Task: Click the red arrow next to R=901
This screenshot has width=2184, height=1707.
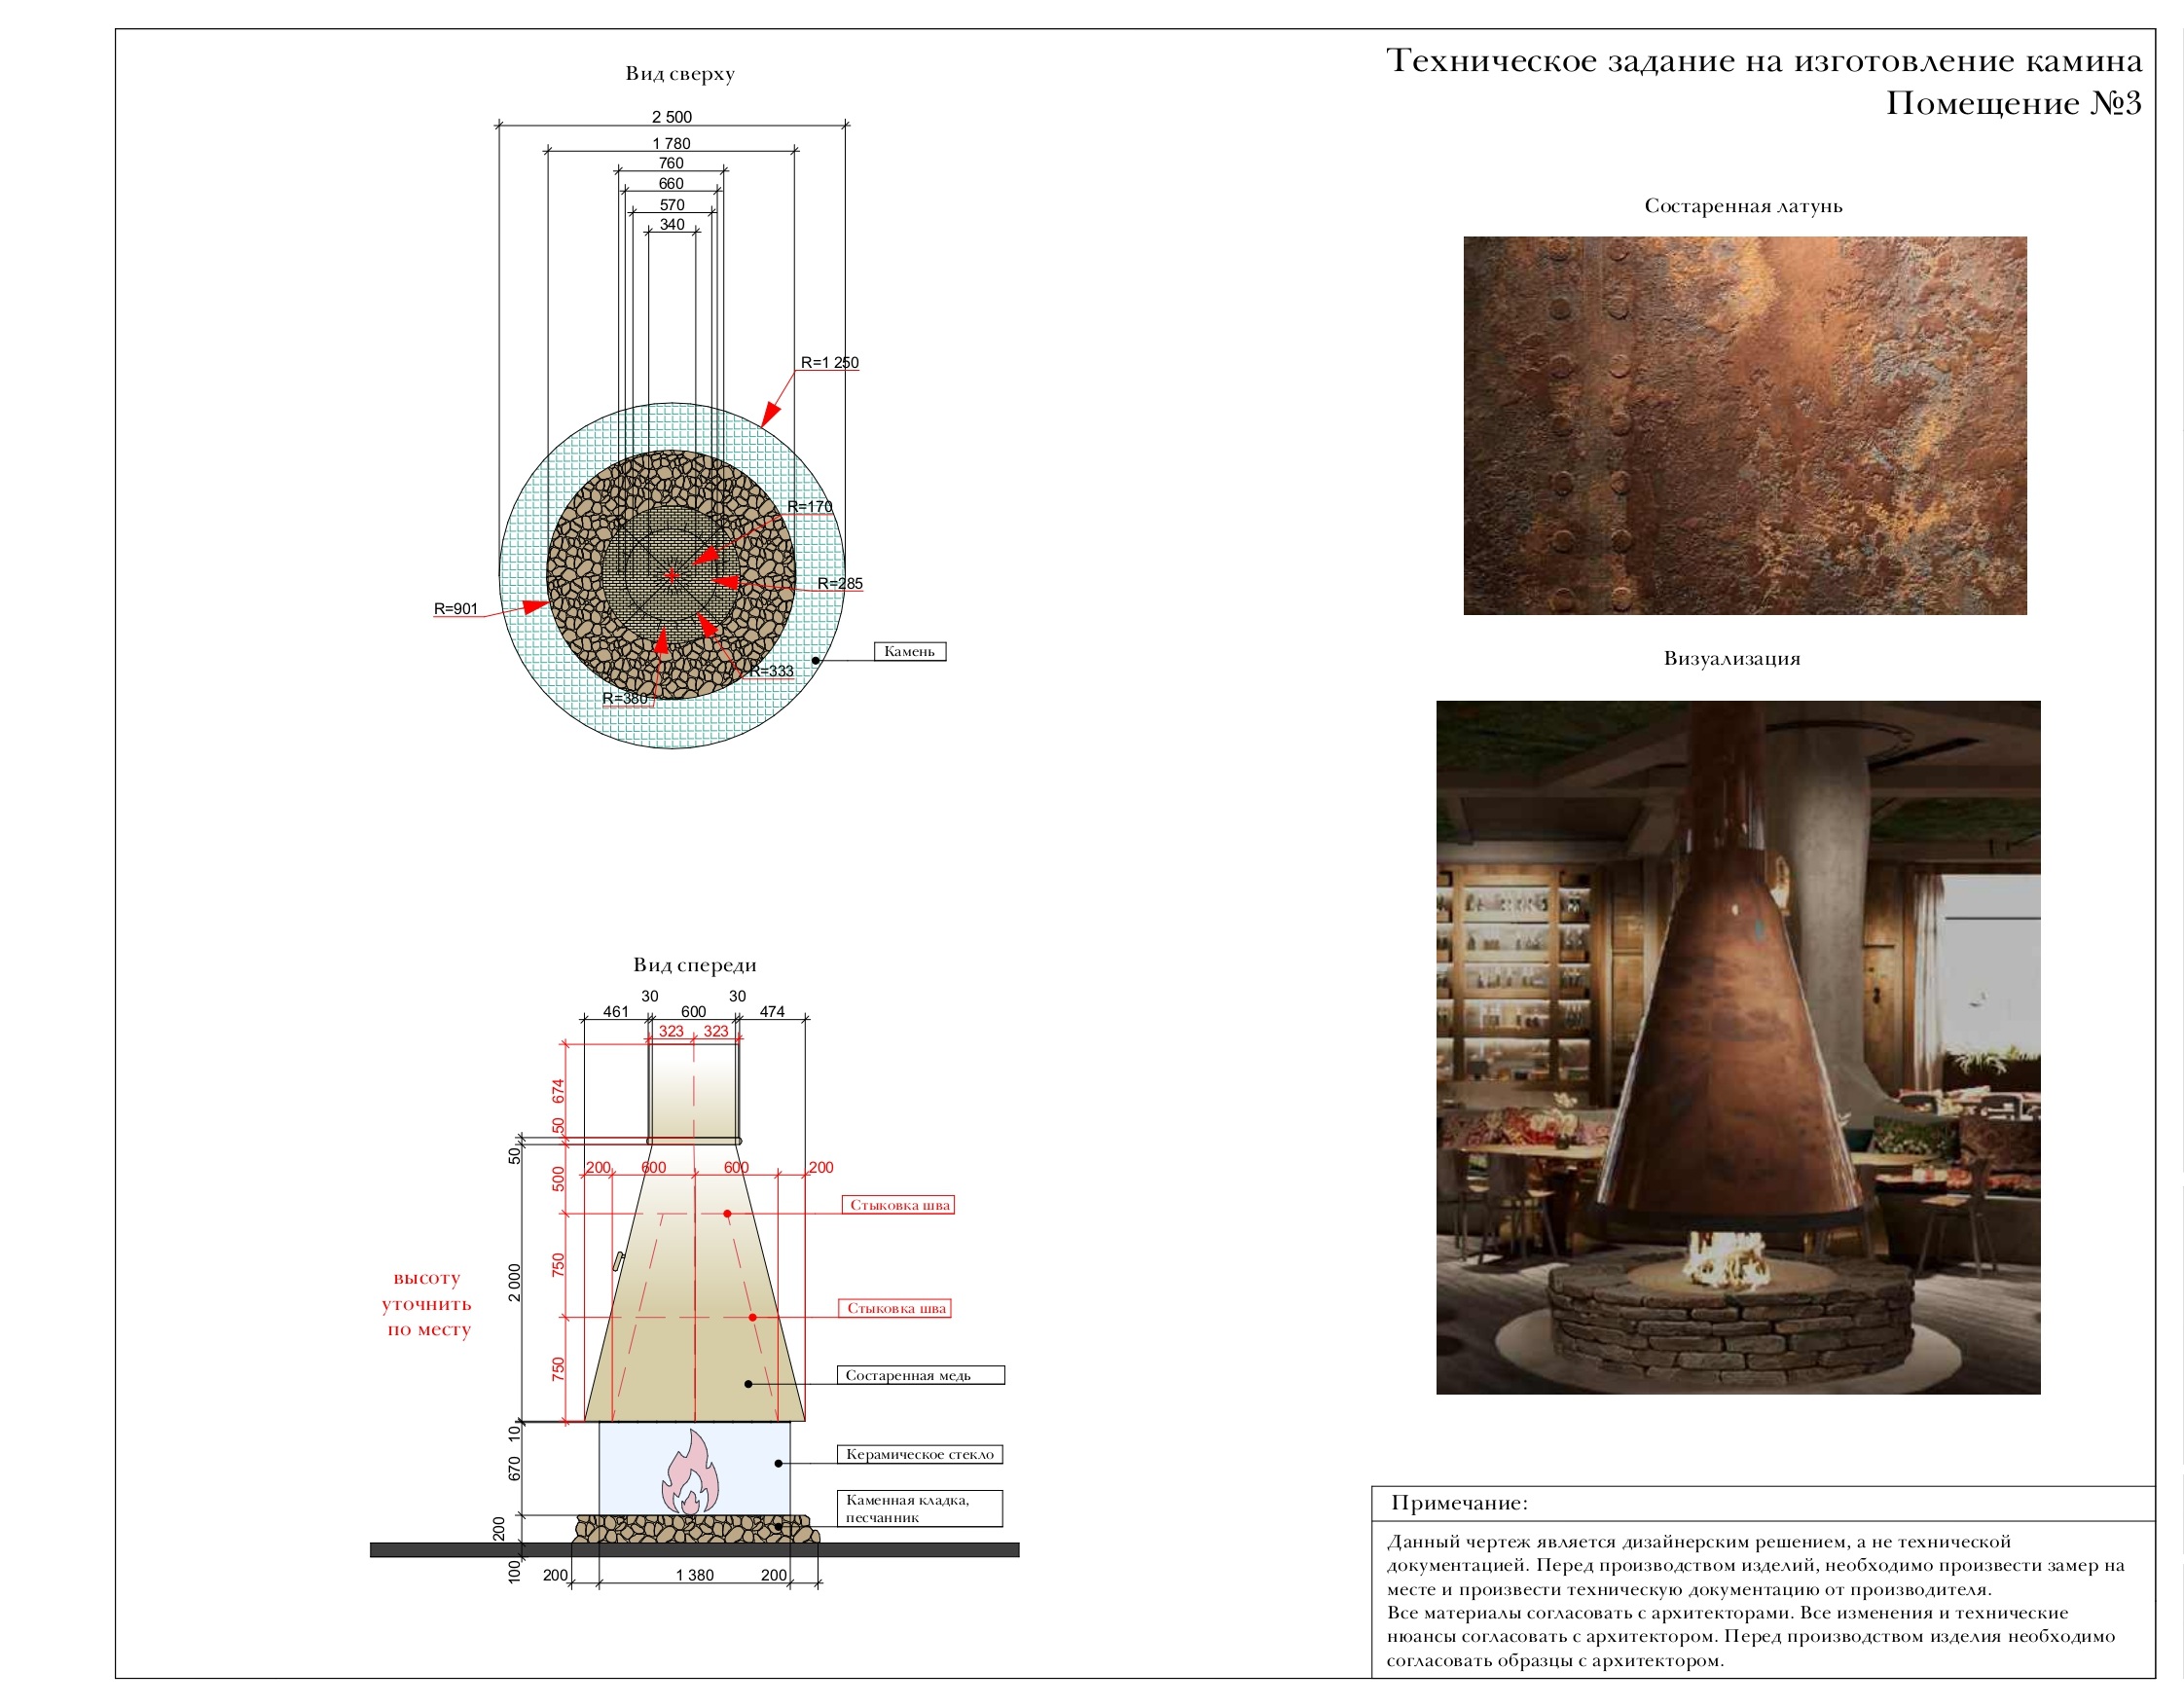Action: 535,606
